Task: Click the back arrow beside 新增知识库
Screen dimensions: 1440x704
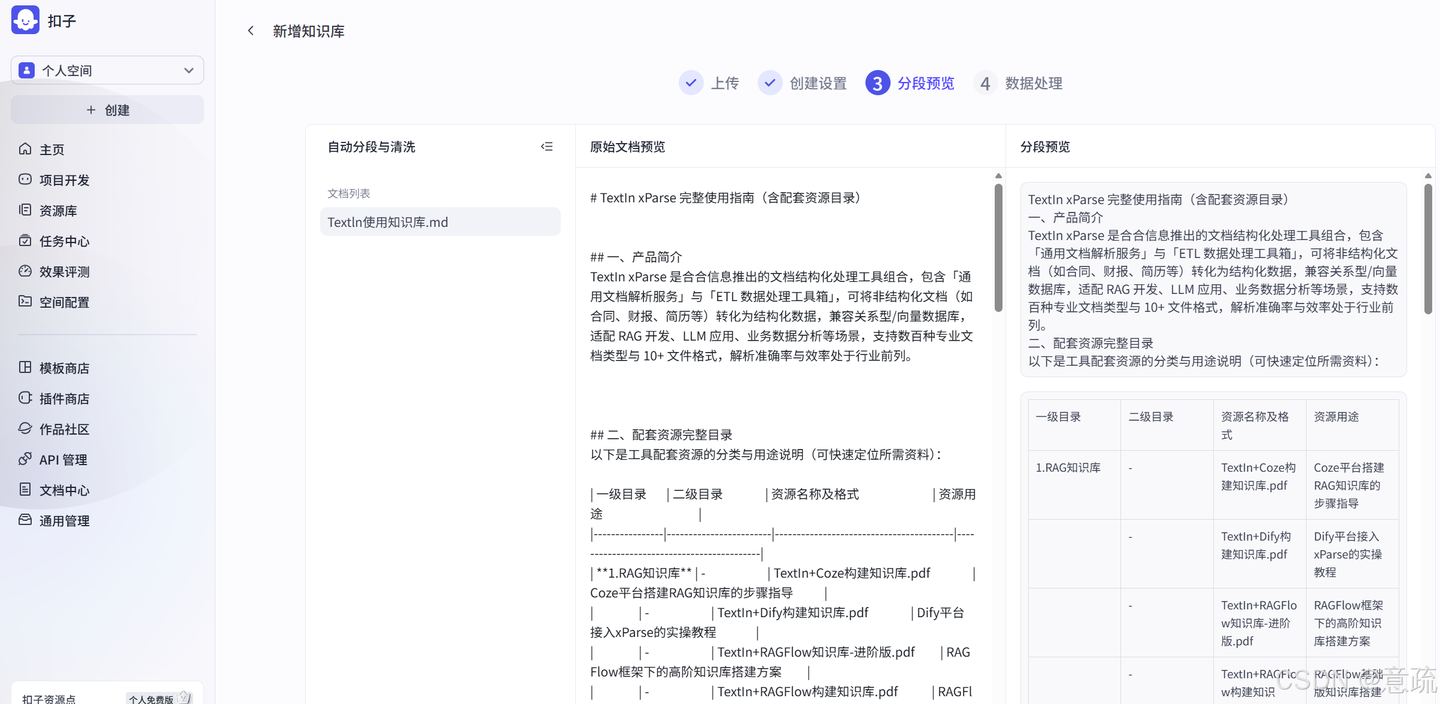Action: [x=251, y=31]
